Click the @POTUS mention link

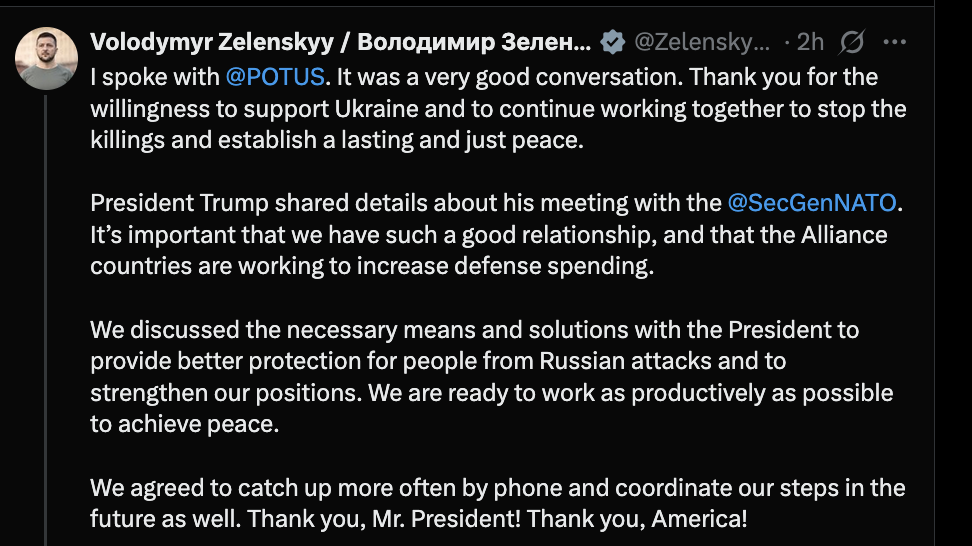coord(276,77)
